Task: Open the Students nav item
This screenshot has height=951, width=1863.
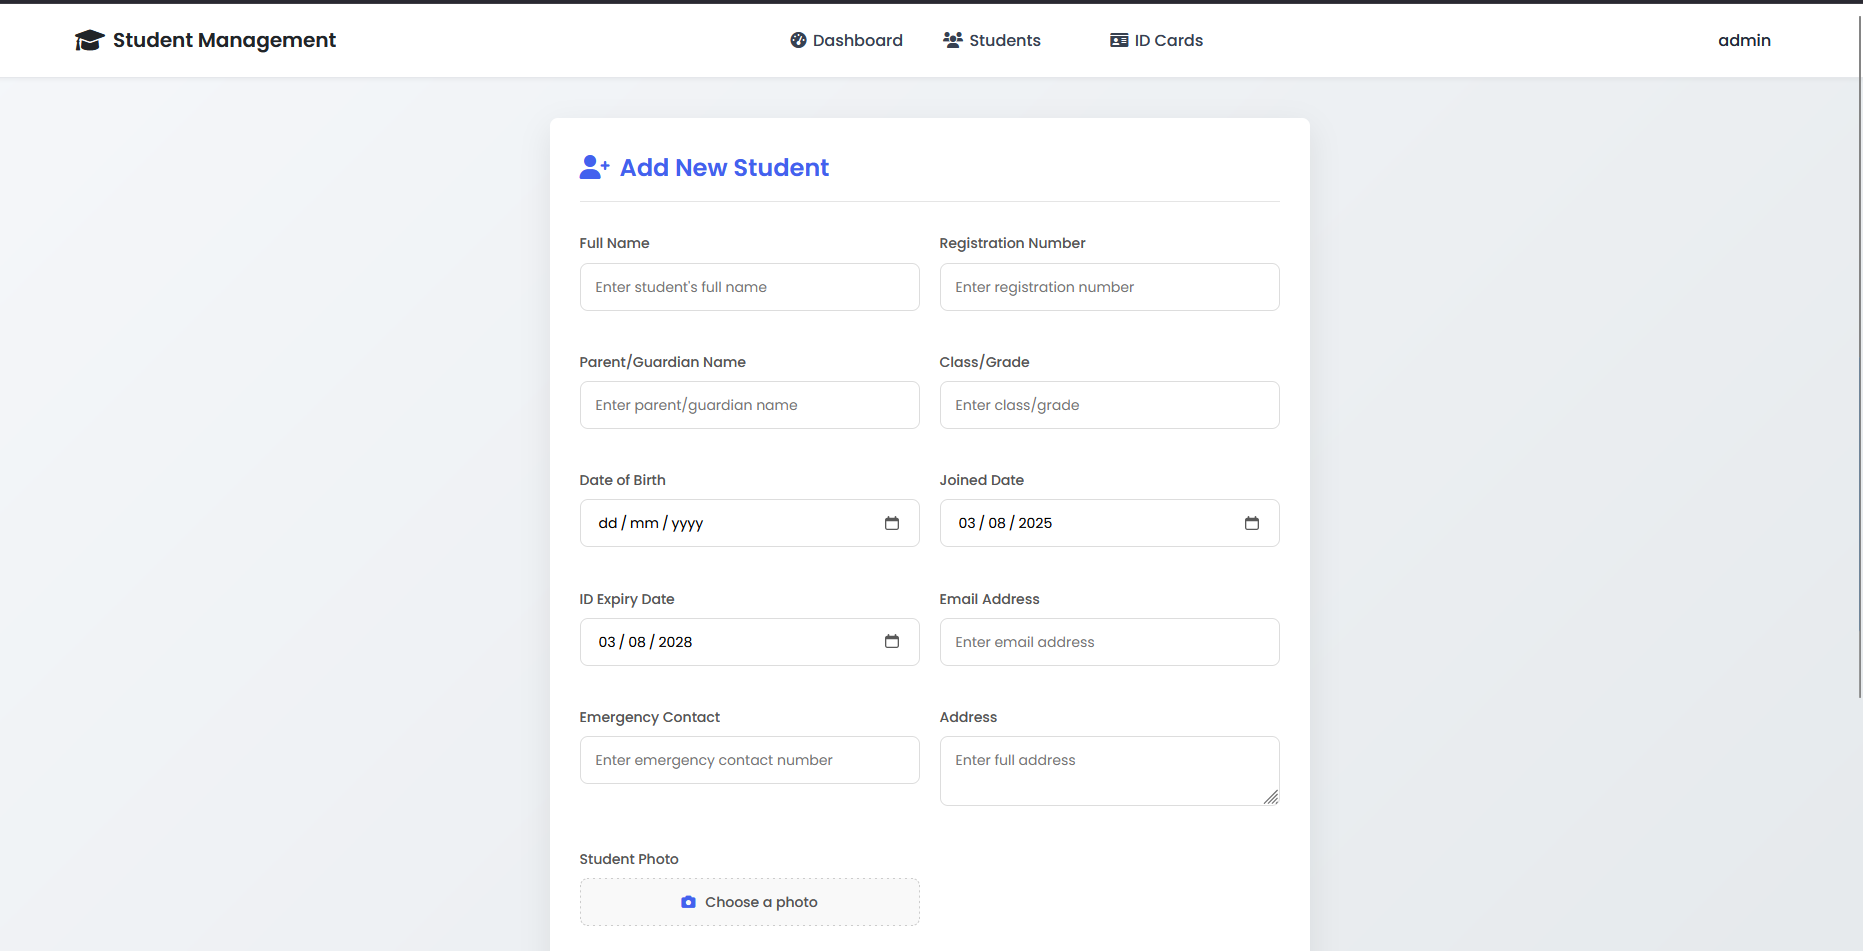Action: coord(1004,40)
